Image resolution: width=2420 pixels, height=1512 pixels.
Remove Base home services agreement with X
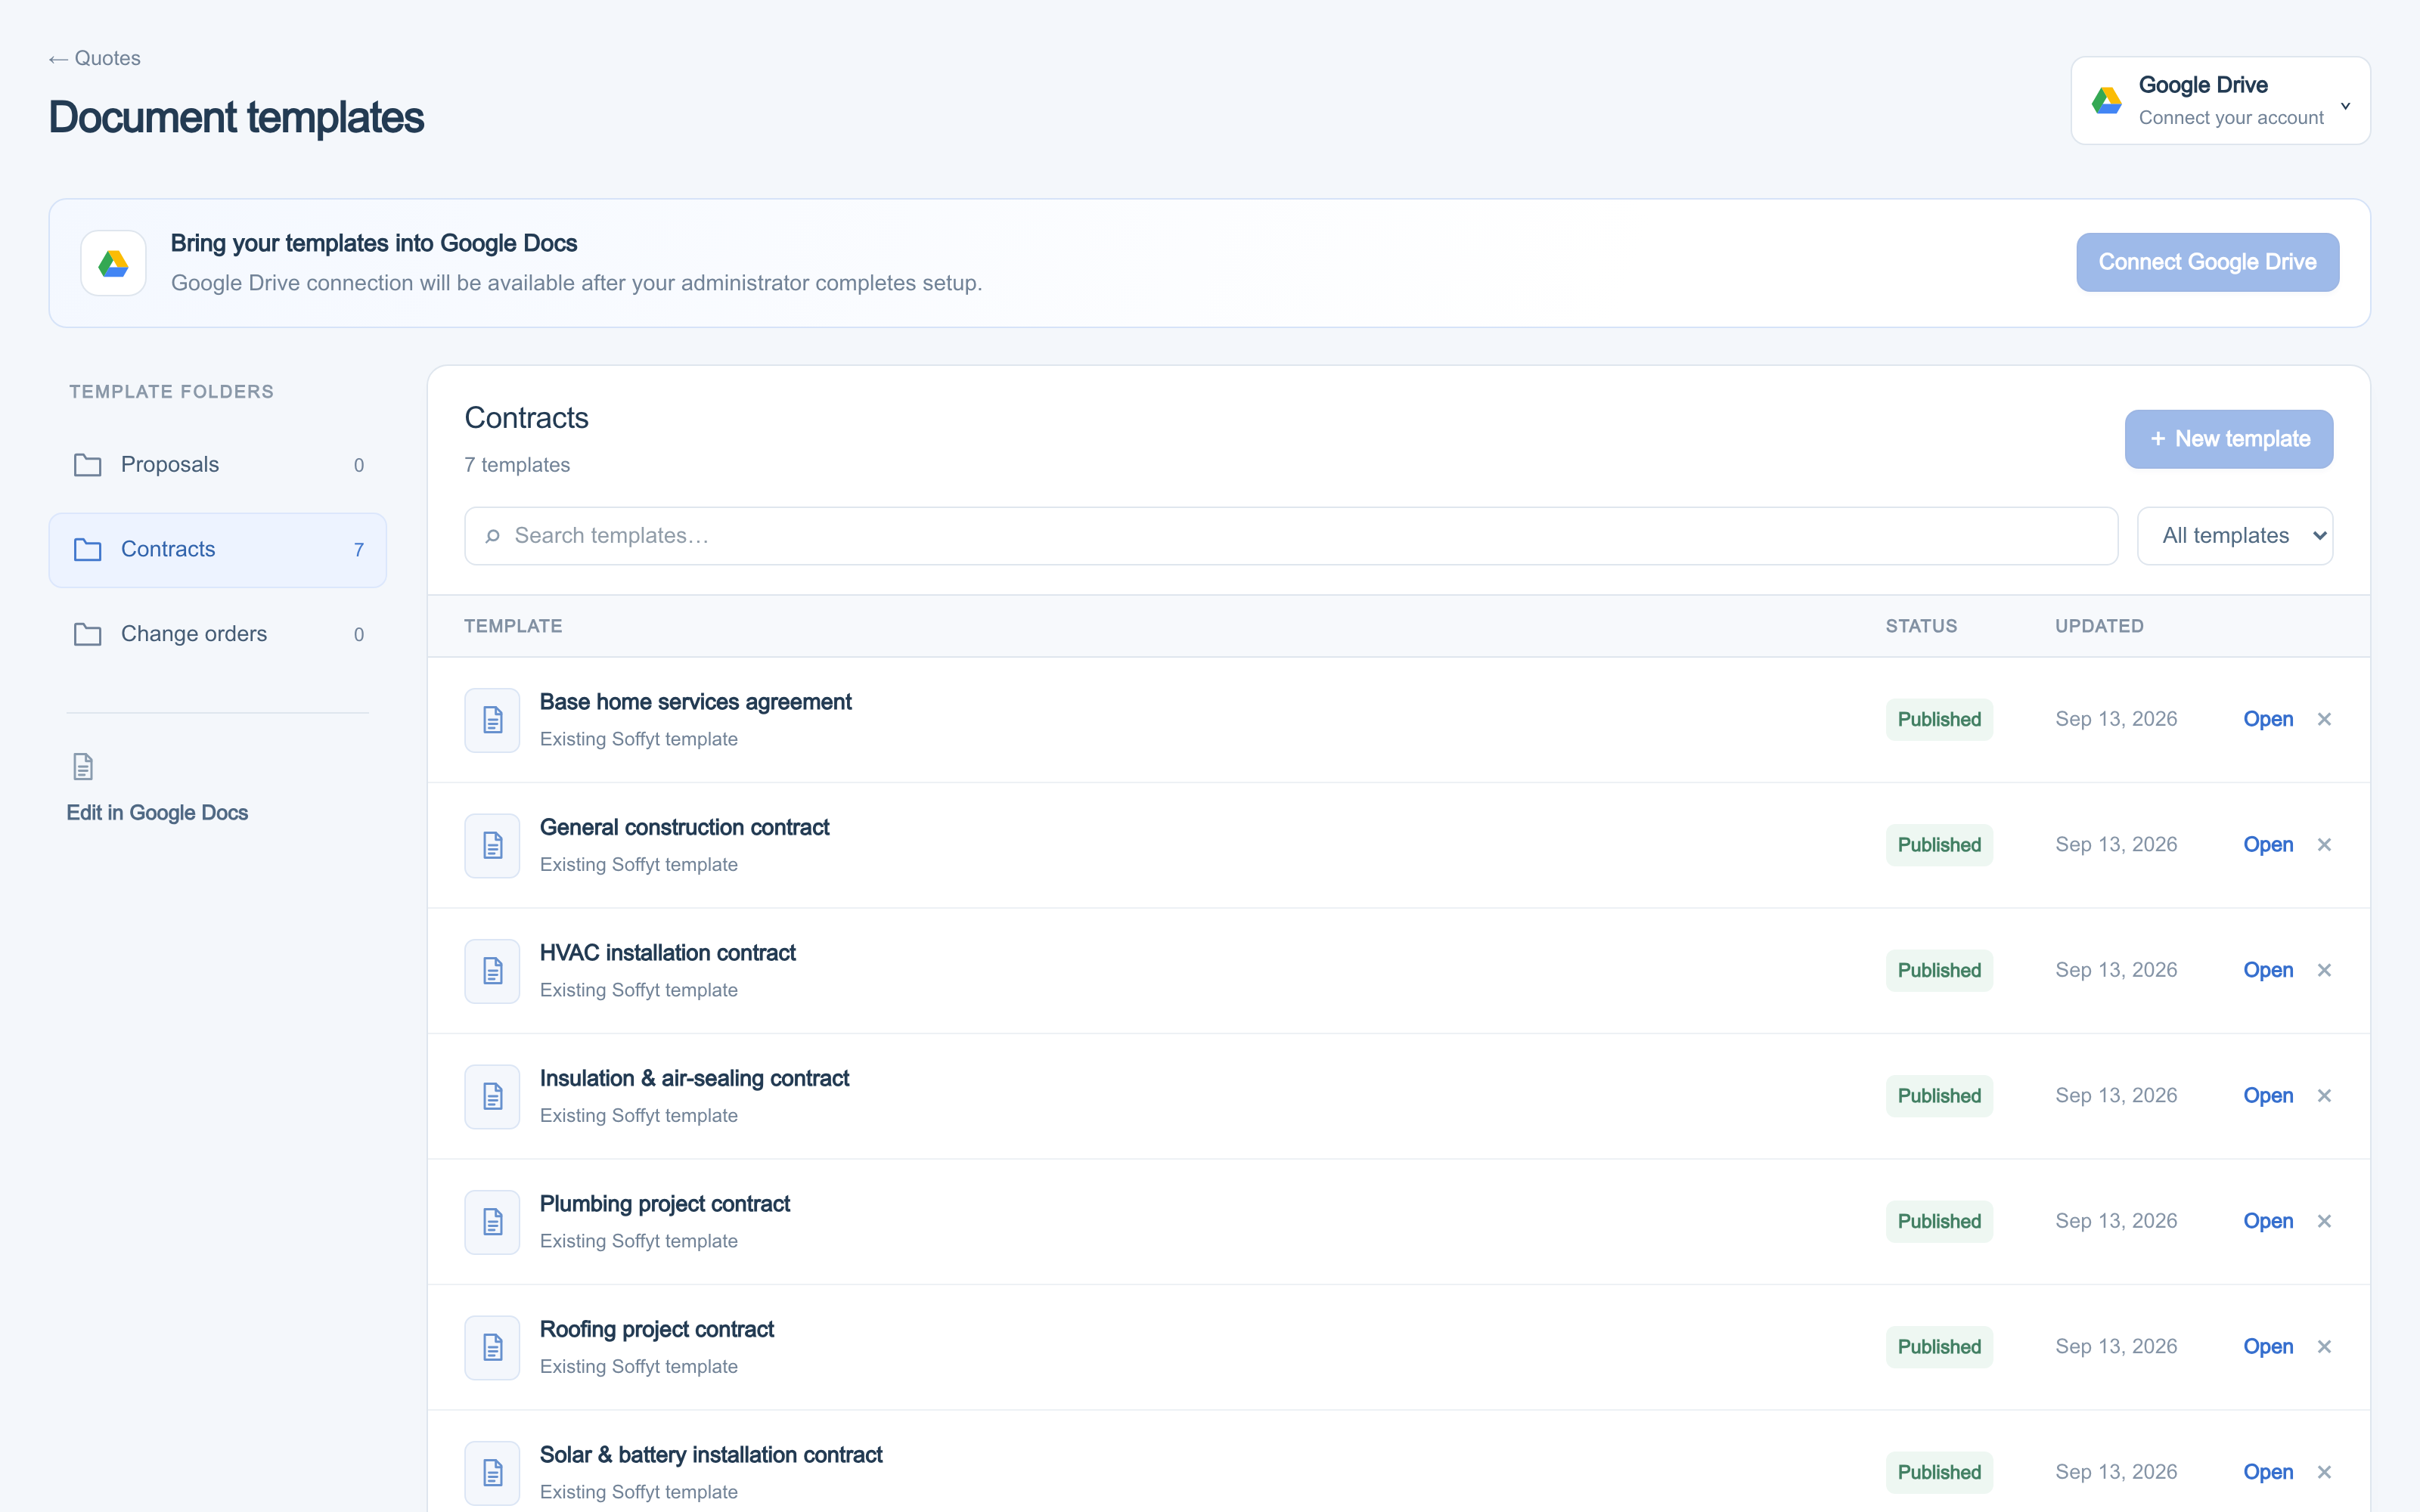(x=2324, y=720)
